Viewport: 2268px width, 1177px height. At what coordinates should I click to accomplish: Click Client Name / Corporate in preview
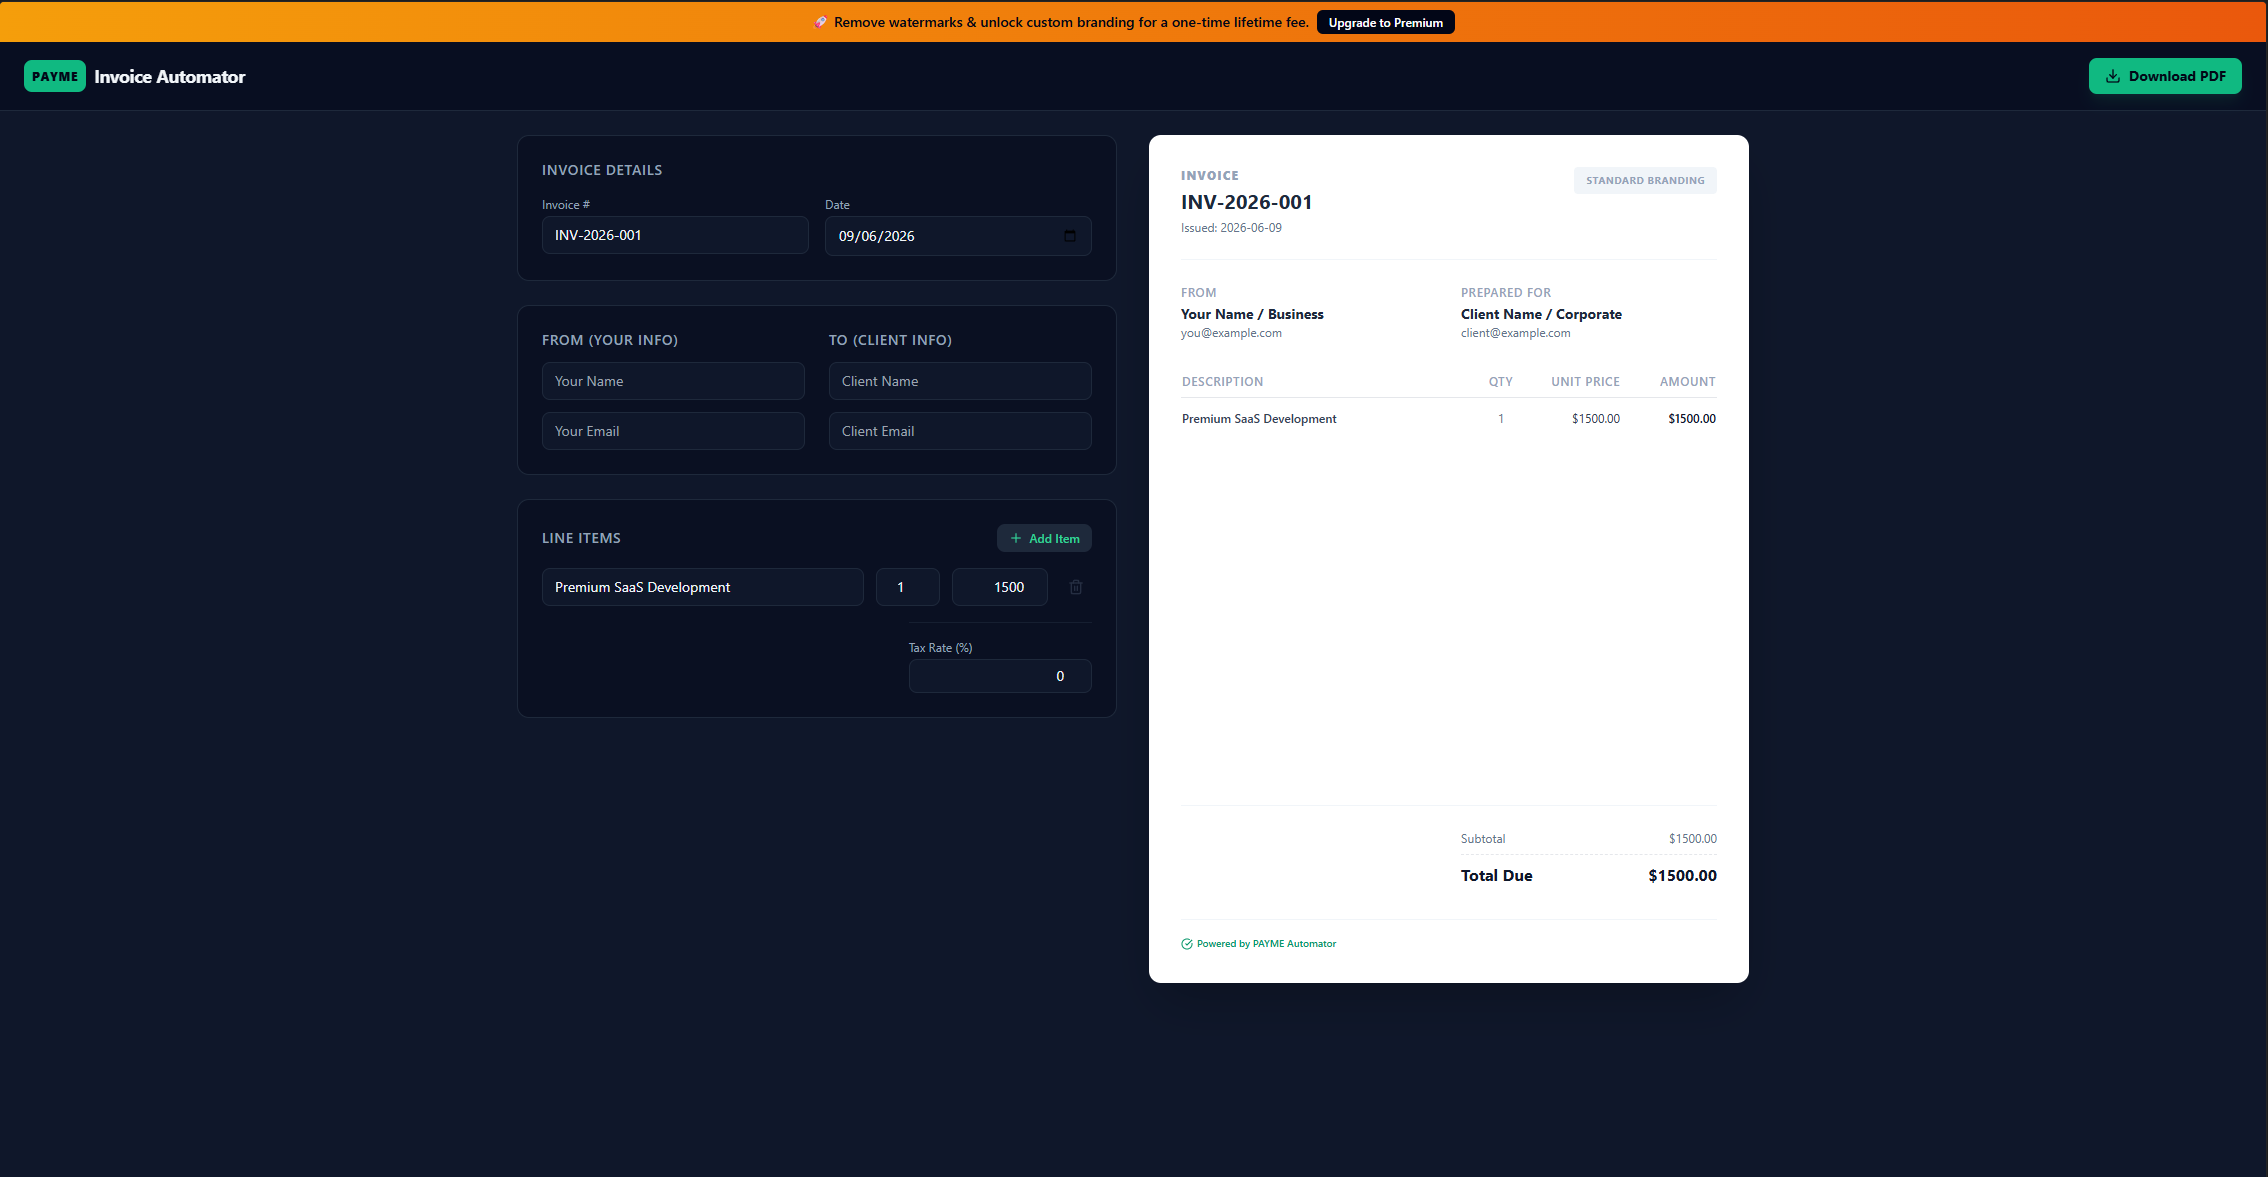point(1541,314)
